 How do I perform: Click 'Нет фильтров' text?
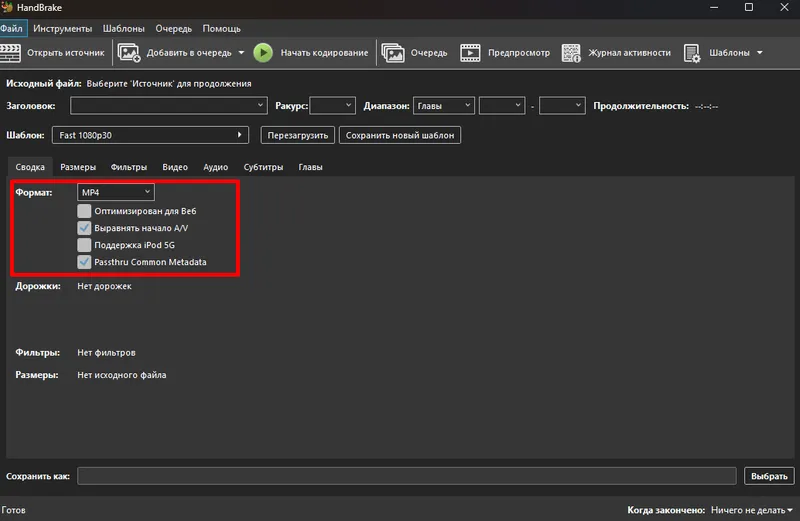click(x=107, y=353)
